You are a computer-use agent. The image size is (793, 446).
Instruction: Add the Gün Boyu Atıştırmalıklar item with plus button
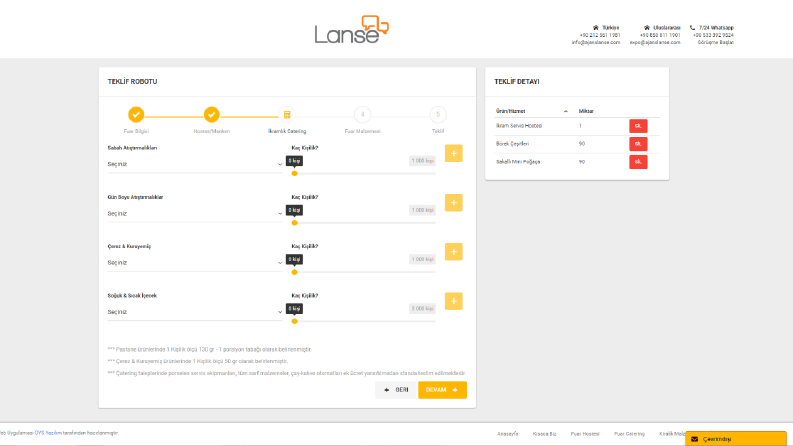pos(454,203)
